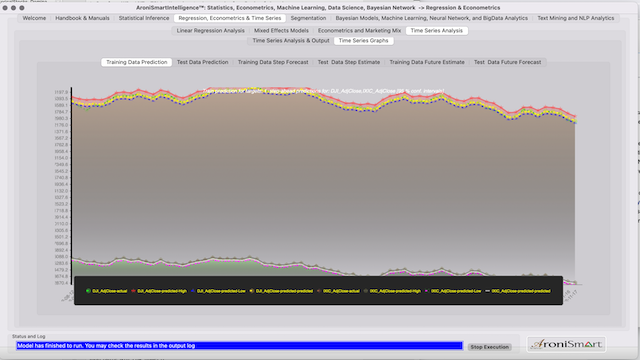This screenshot has height=360, width=640.
Task: Click the 00C_AdjClose-predicted-High legend label
Action: pyautogui.click(x=395, y=291)
